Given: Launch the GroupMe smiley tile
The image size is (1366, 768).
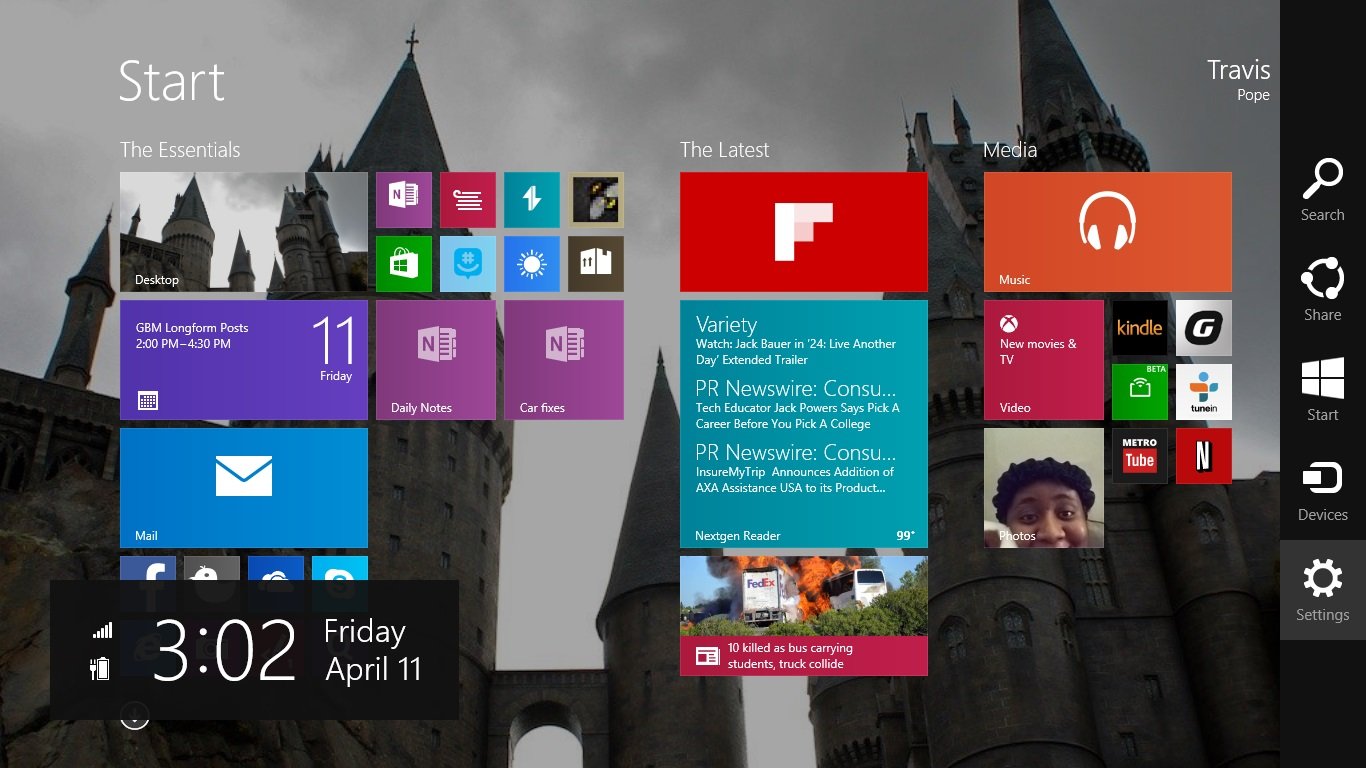Looking at the screenshot, I should click(x=468, y=264).
